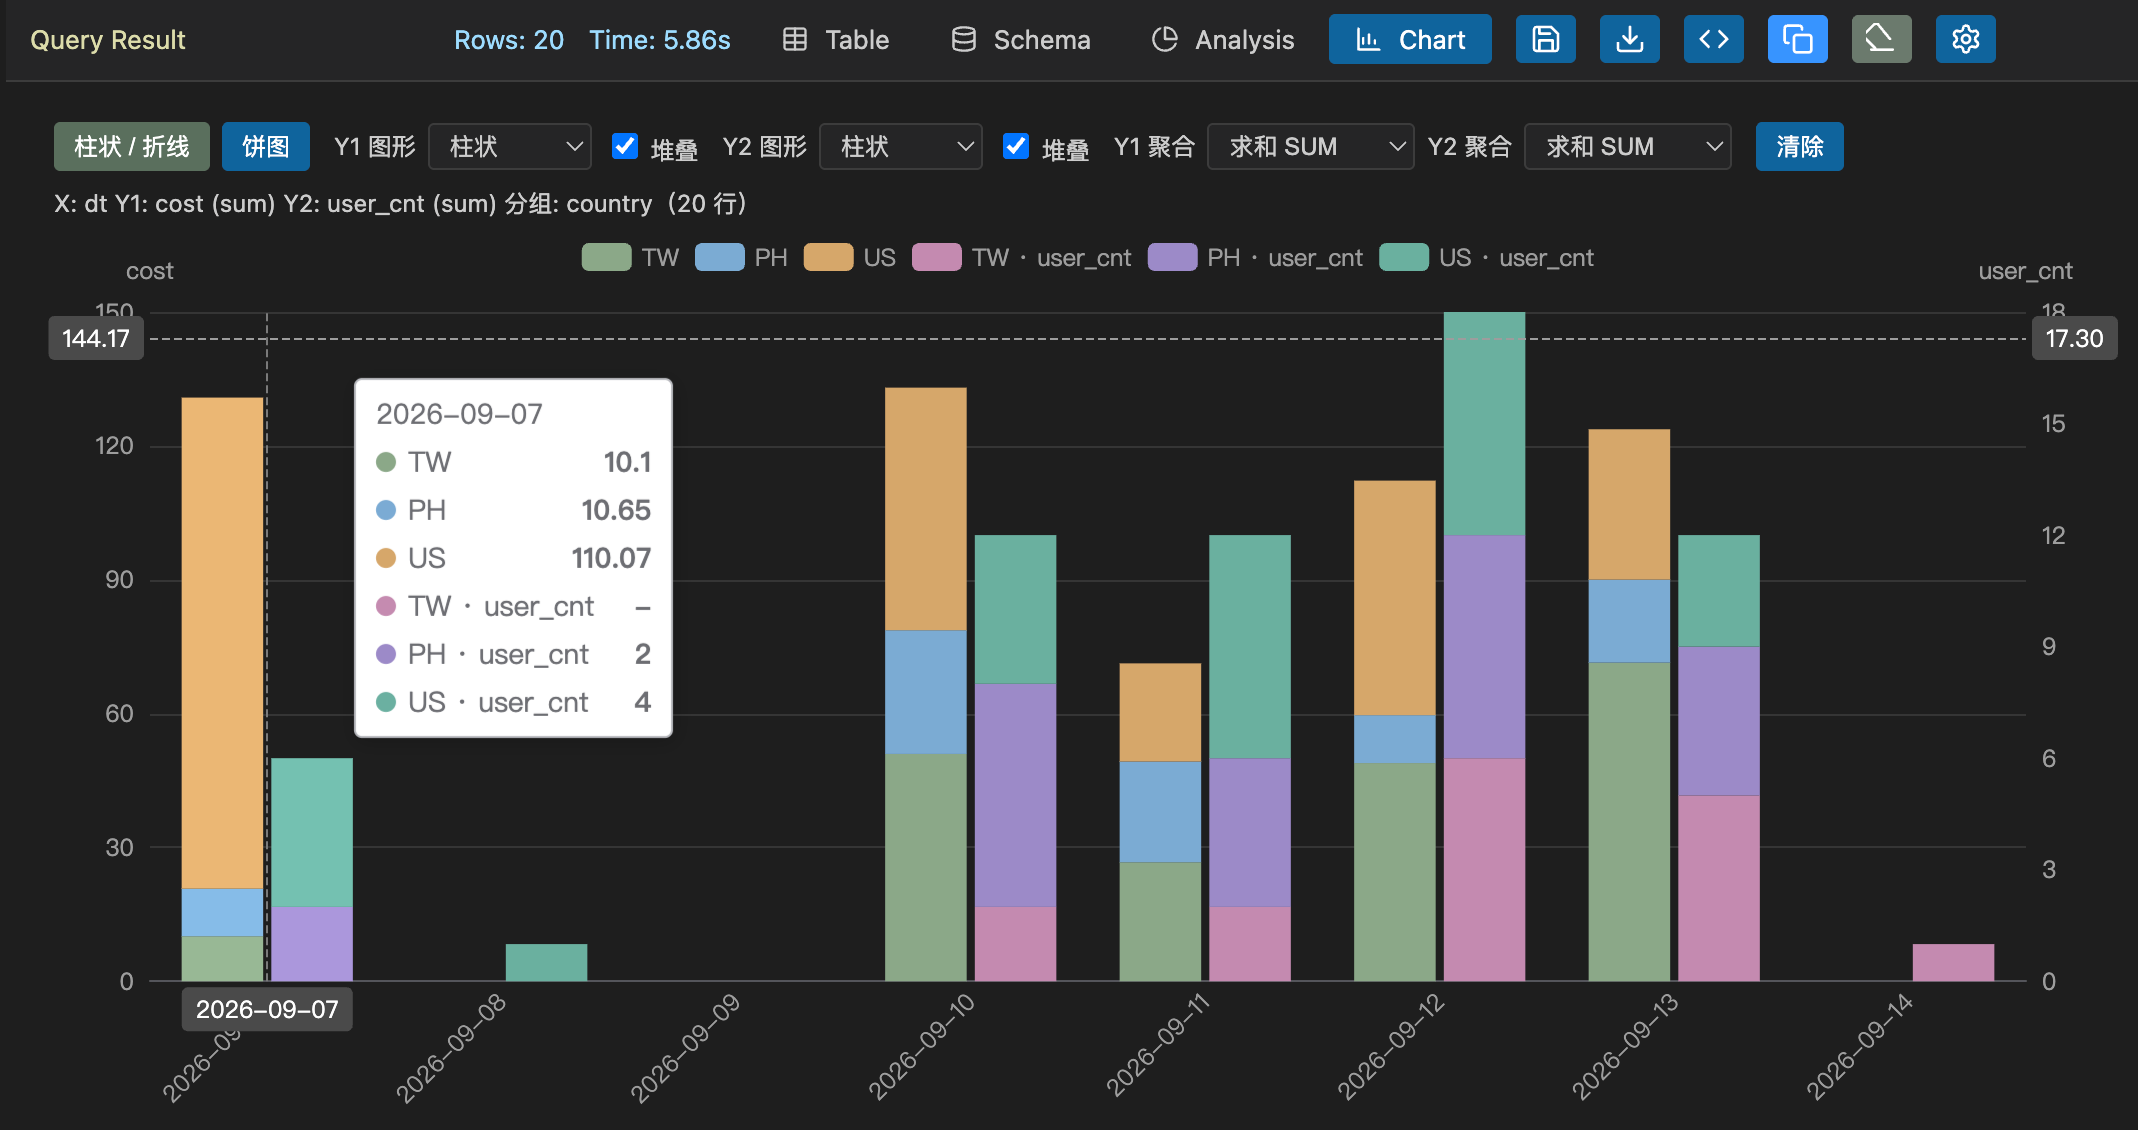Click the eraser icon button
This screenshot has width=2138, height=1130.
coord(1881,39)
